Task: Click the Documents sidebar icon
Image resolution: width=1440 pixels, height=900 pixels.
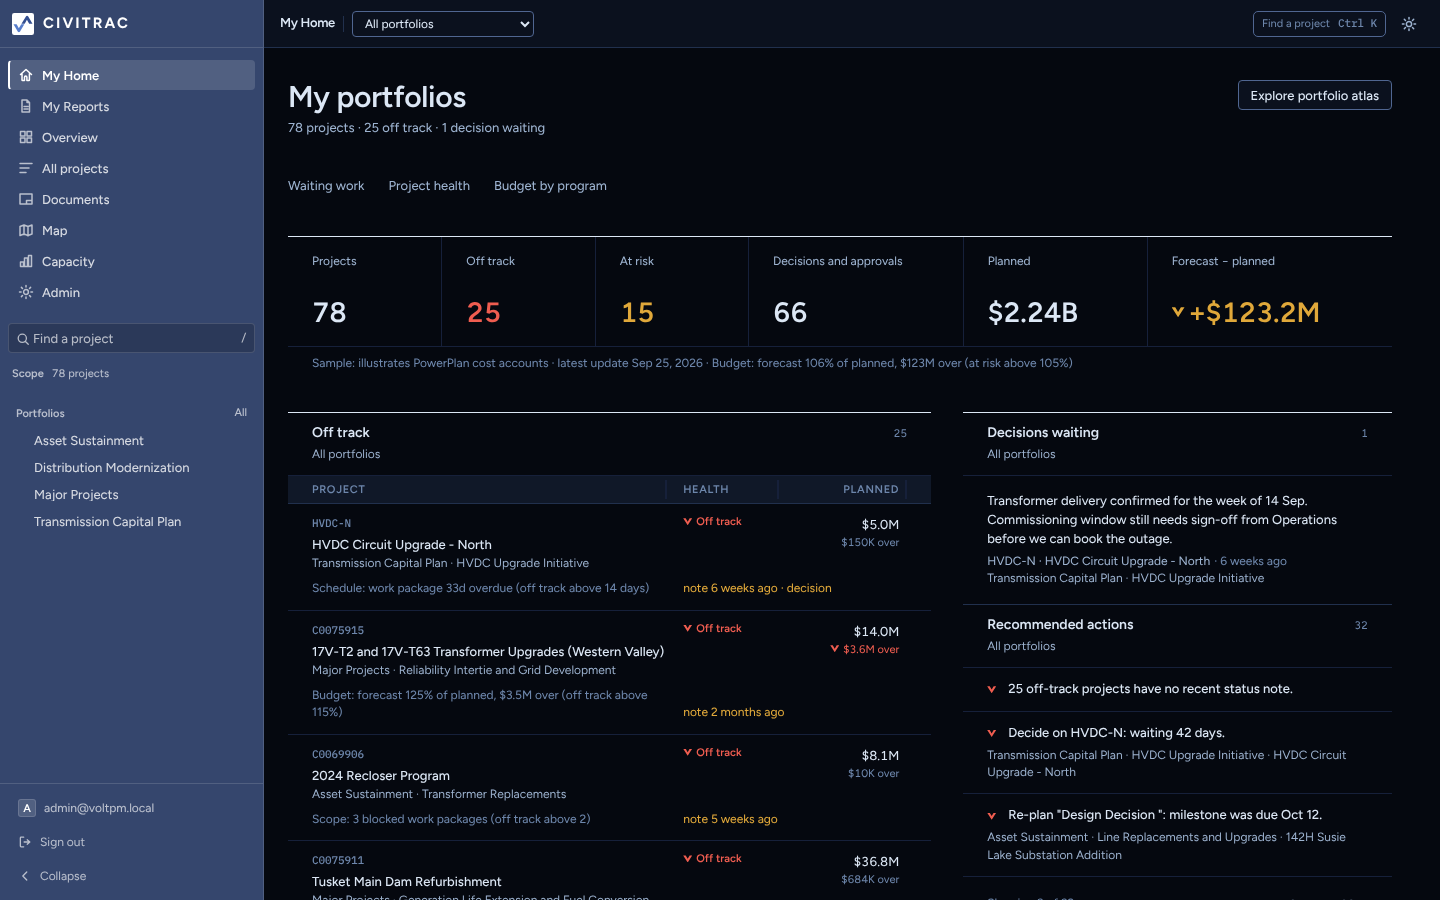Action: [x=26, y=199]
